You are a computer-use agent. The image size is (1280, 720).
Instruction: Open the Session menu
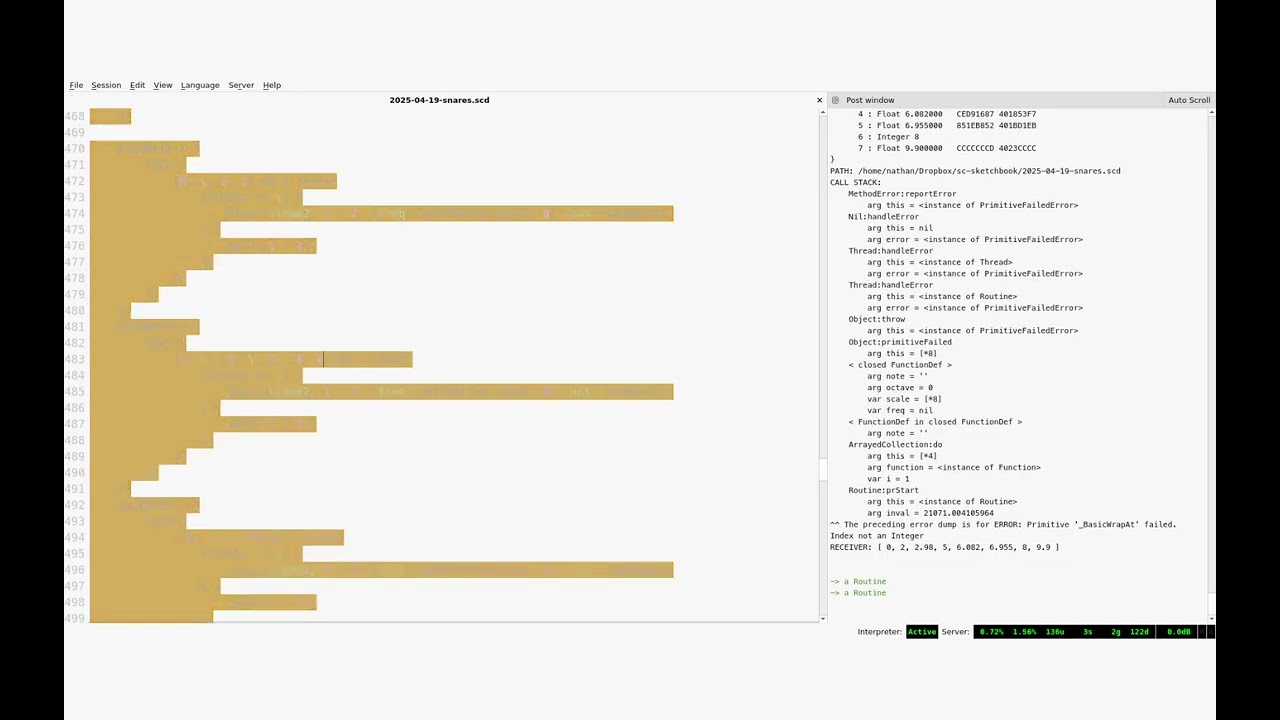click(106, 85)
